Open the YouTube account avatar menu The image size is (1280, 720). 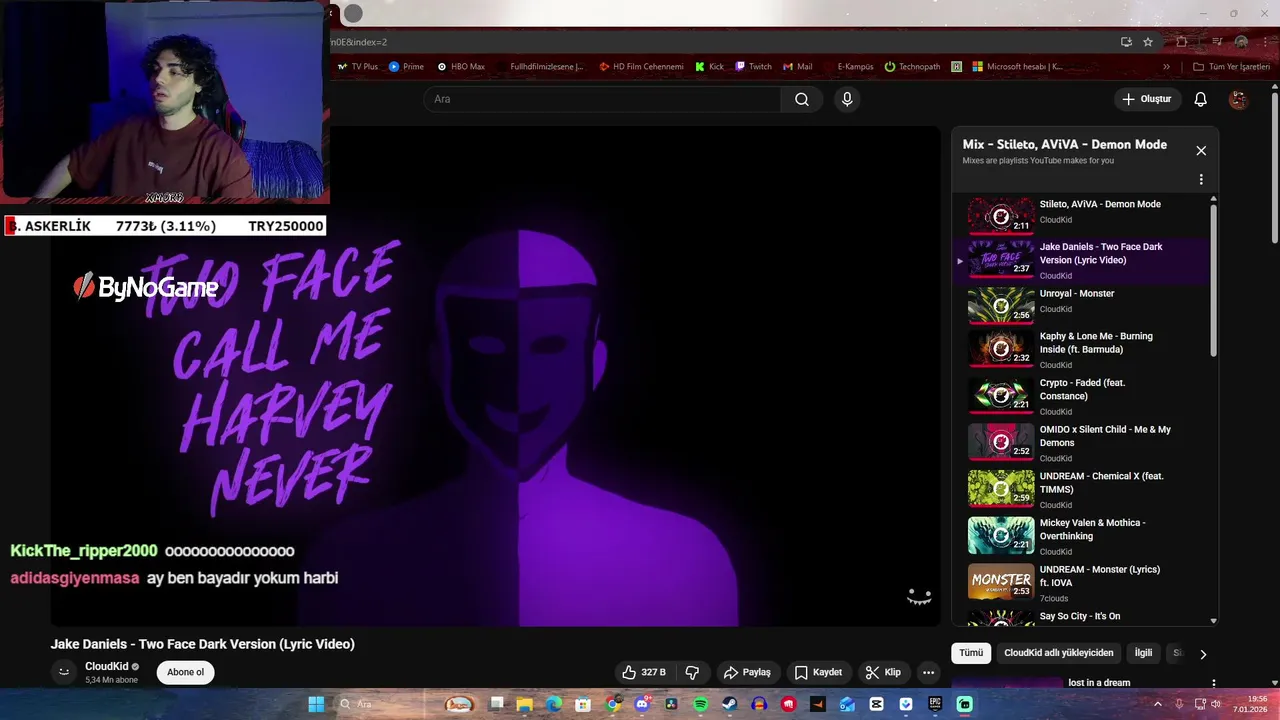[1238, 99]
